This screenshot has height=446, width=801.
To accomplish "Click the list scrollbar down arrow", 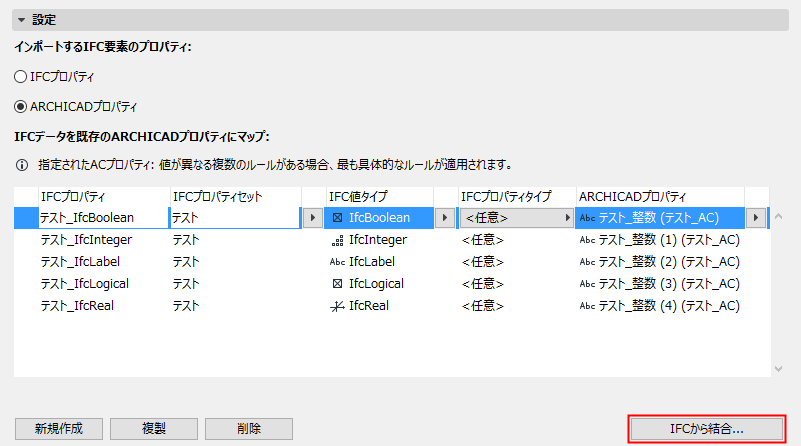I will pyautogui.click(x=779, y=368).
